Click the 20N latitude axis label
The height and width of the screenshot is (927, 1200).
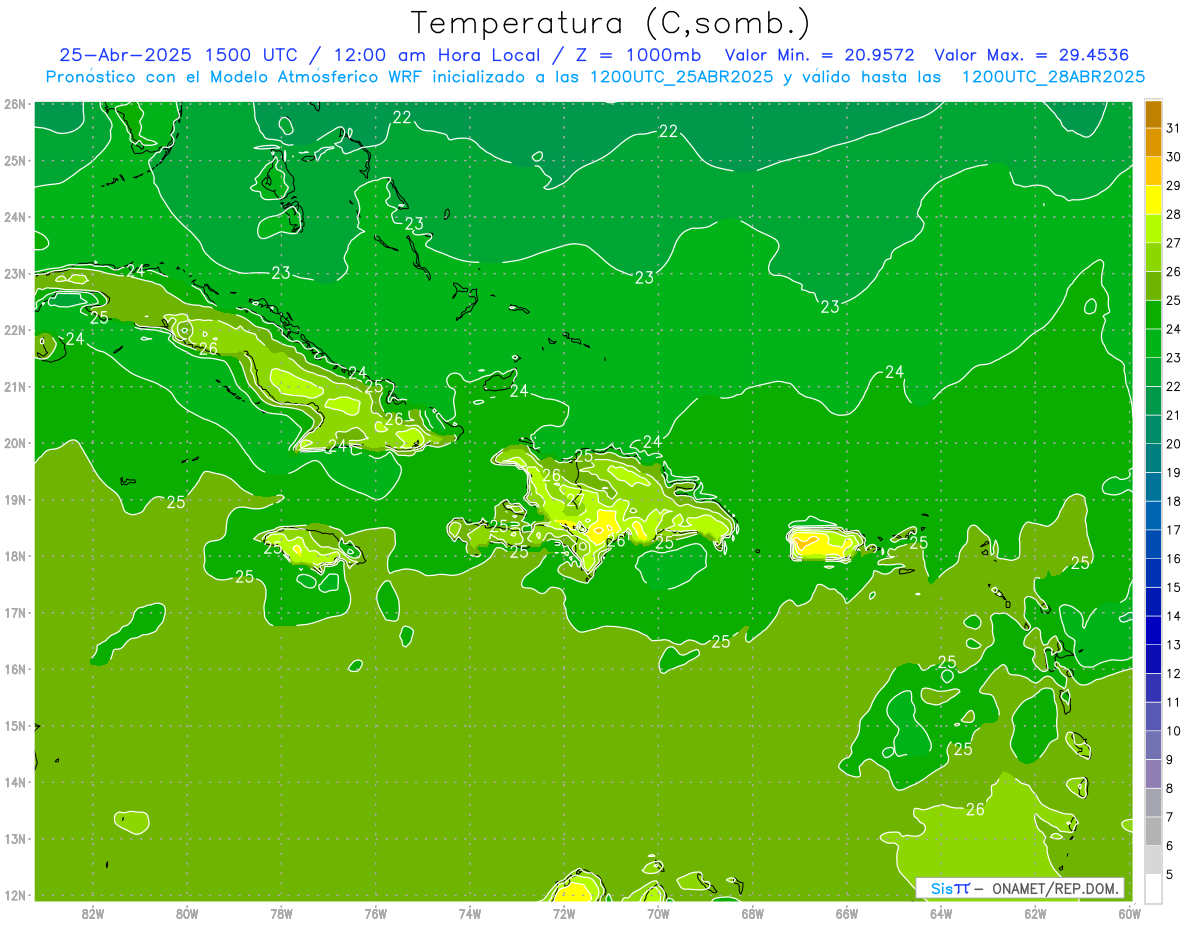[14, 443]
